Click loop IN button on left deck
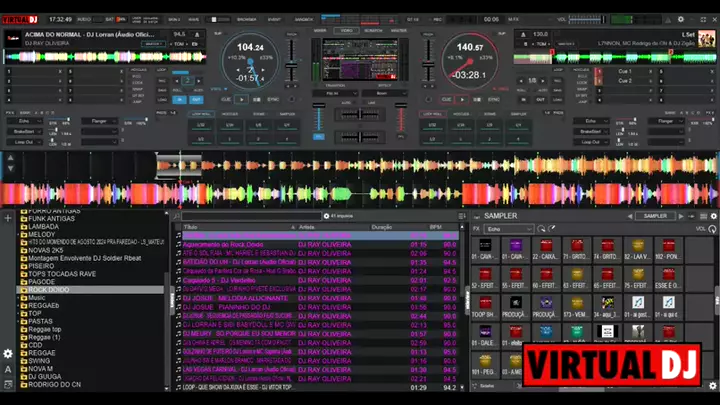 click(x=180, y=99)
